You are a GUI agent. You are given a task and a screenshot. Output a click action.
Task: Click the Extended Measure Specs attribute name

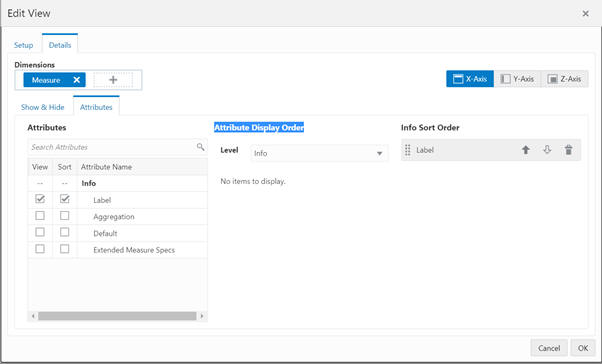click(x=134, y=250)
